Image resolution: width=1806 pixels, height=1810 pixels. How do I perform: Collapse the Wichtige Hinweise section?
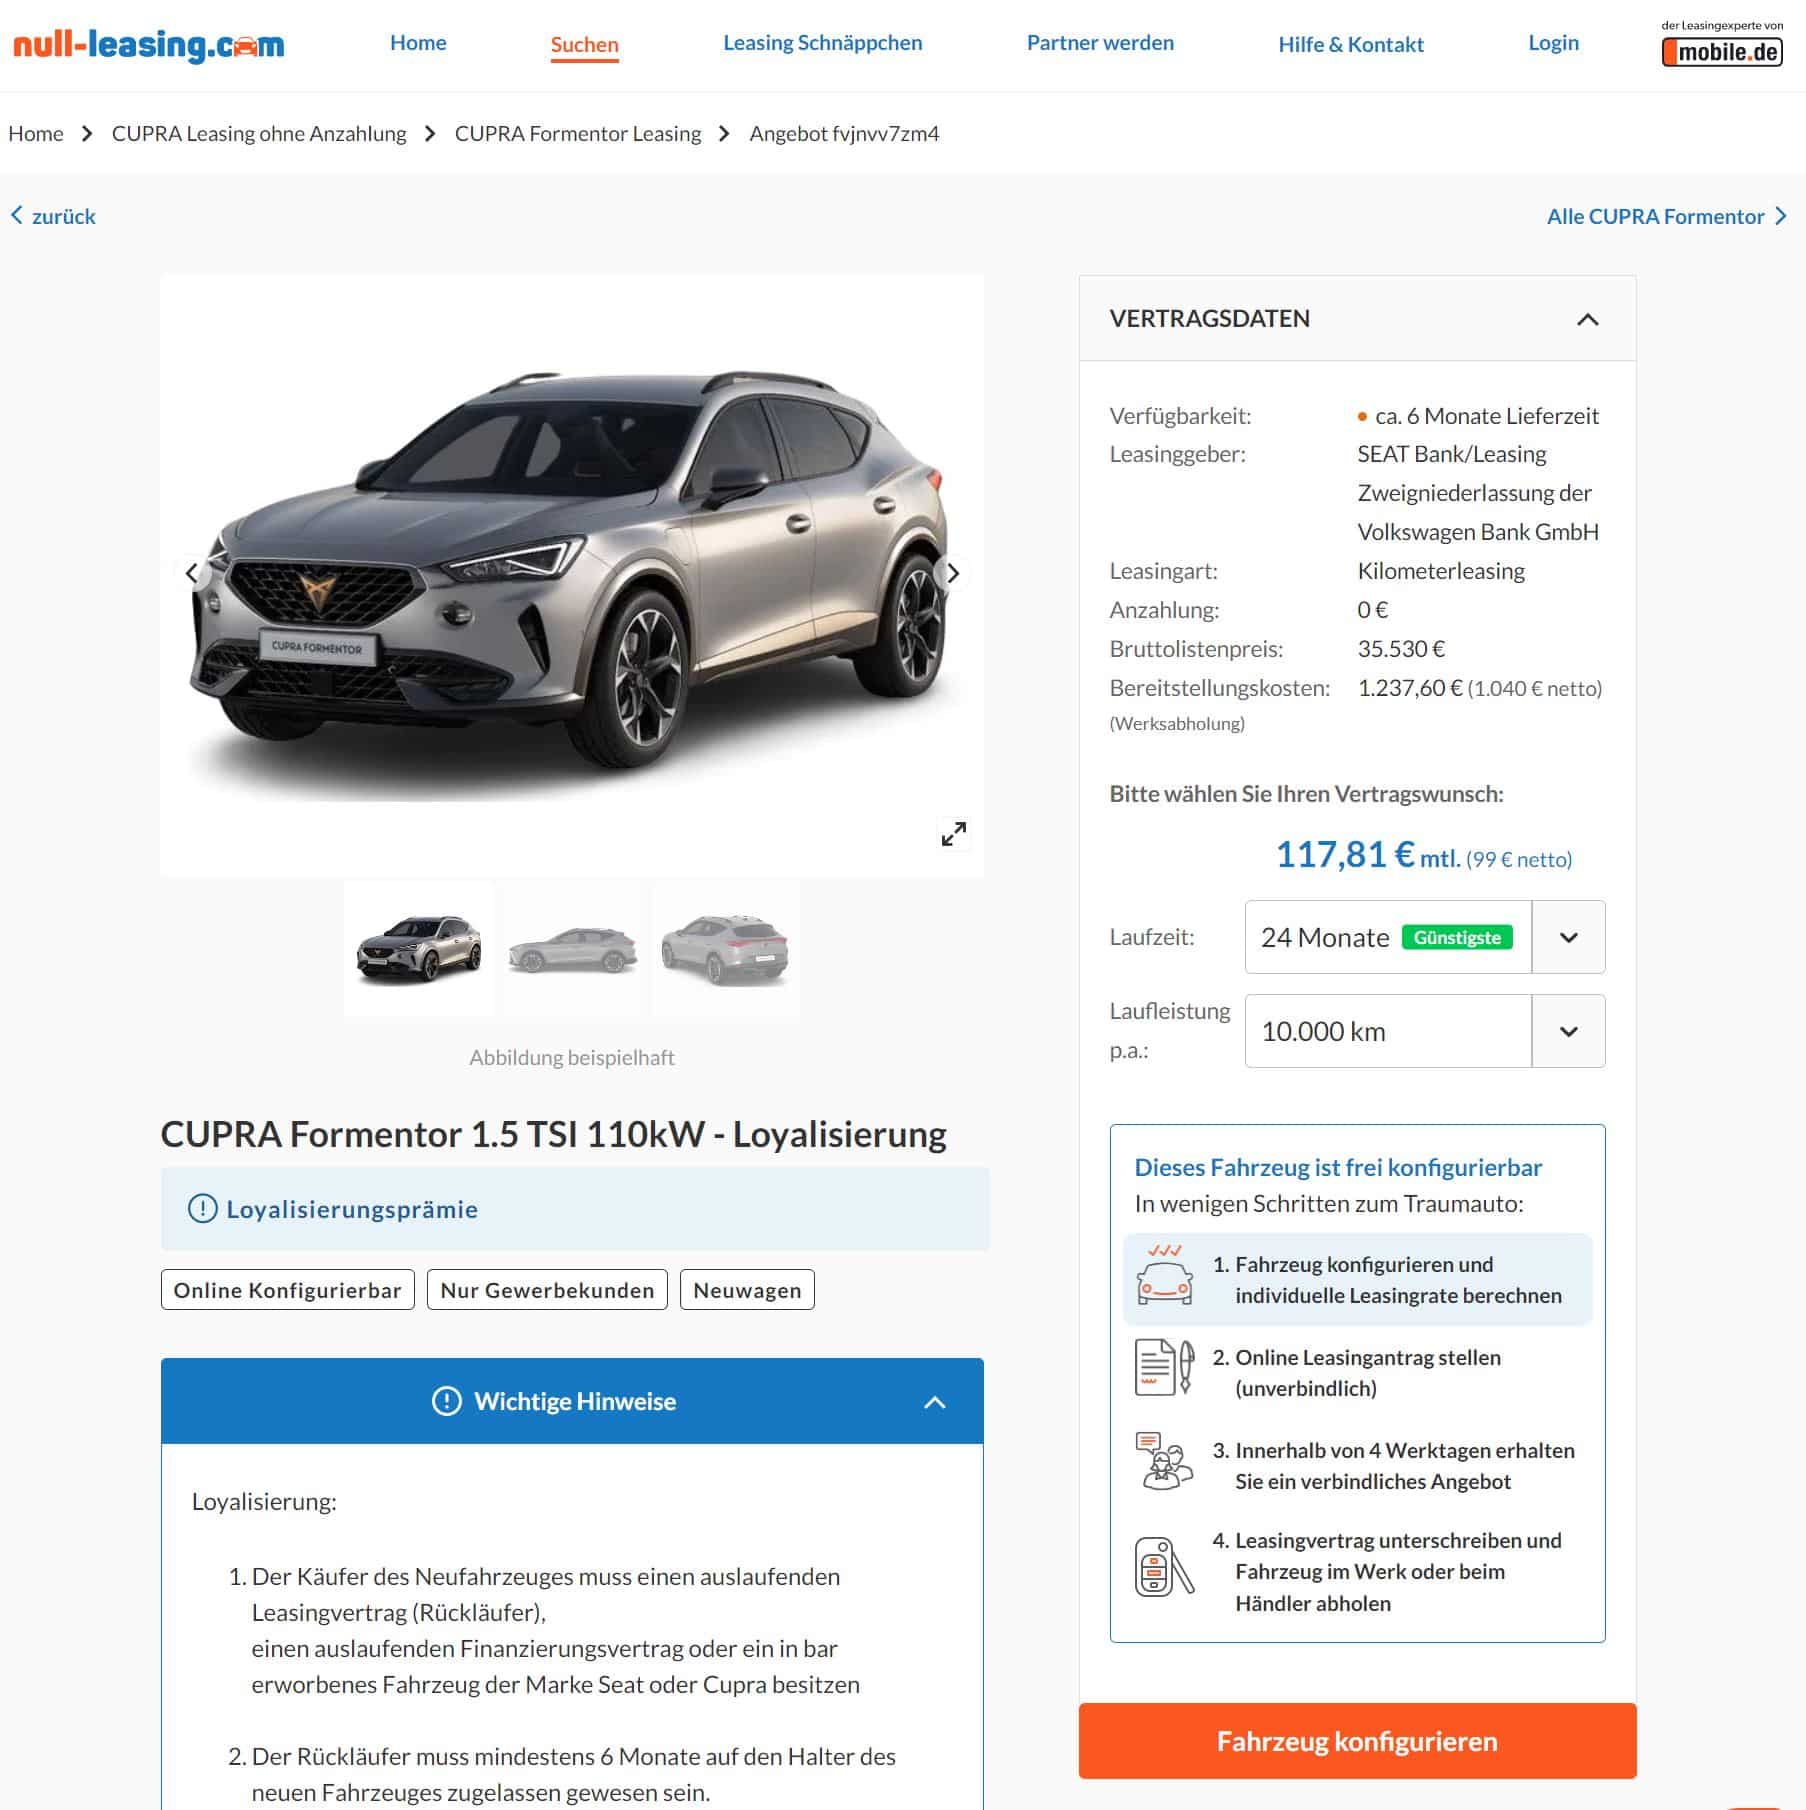934,1401
